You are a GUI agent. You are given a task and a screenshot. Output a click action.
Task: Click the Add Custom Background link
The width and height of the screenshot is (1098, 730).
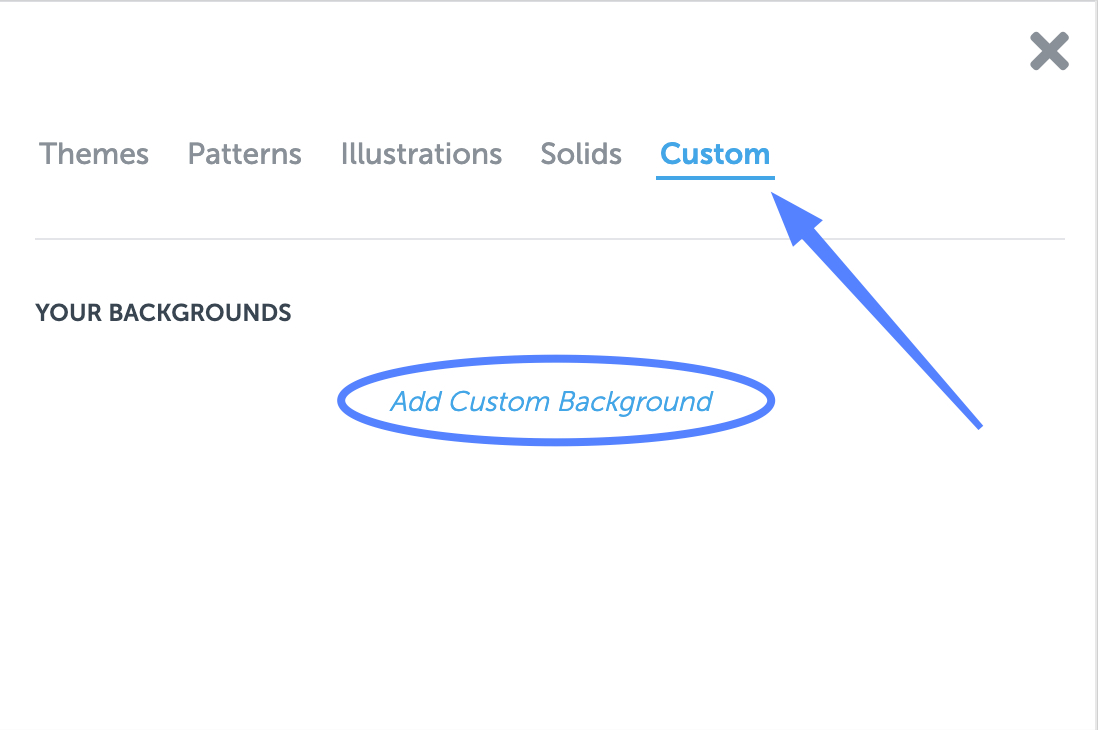552,401
